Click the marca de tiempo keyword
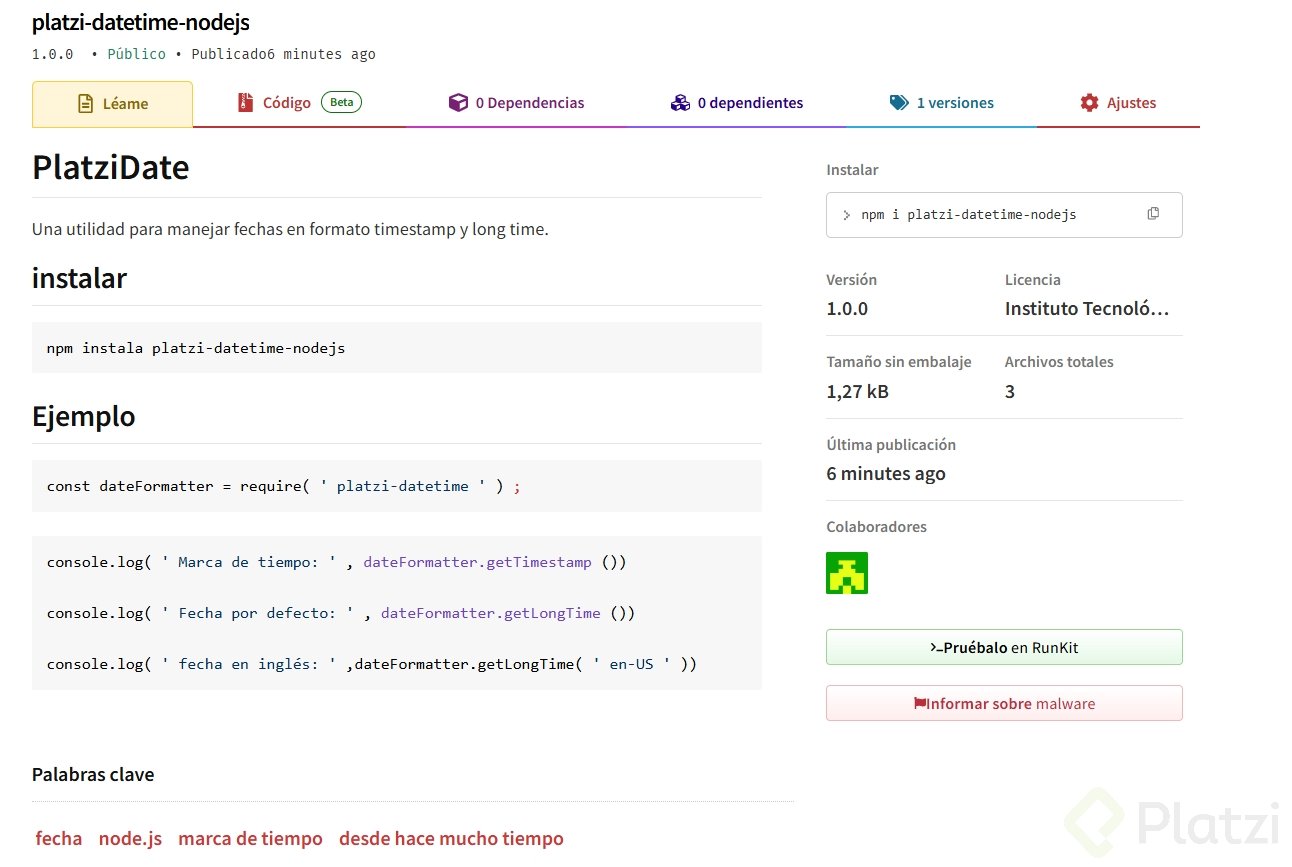The image size is (1292, 867). click(x=250, y=839)
